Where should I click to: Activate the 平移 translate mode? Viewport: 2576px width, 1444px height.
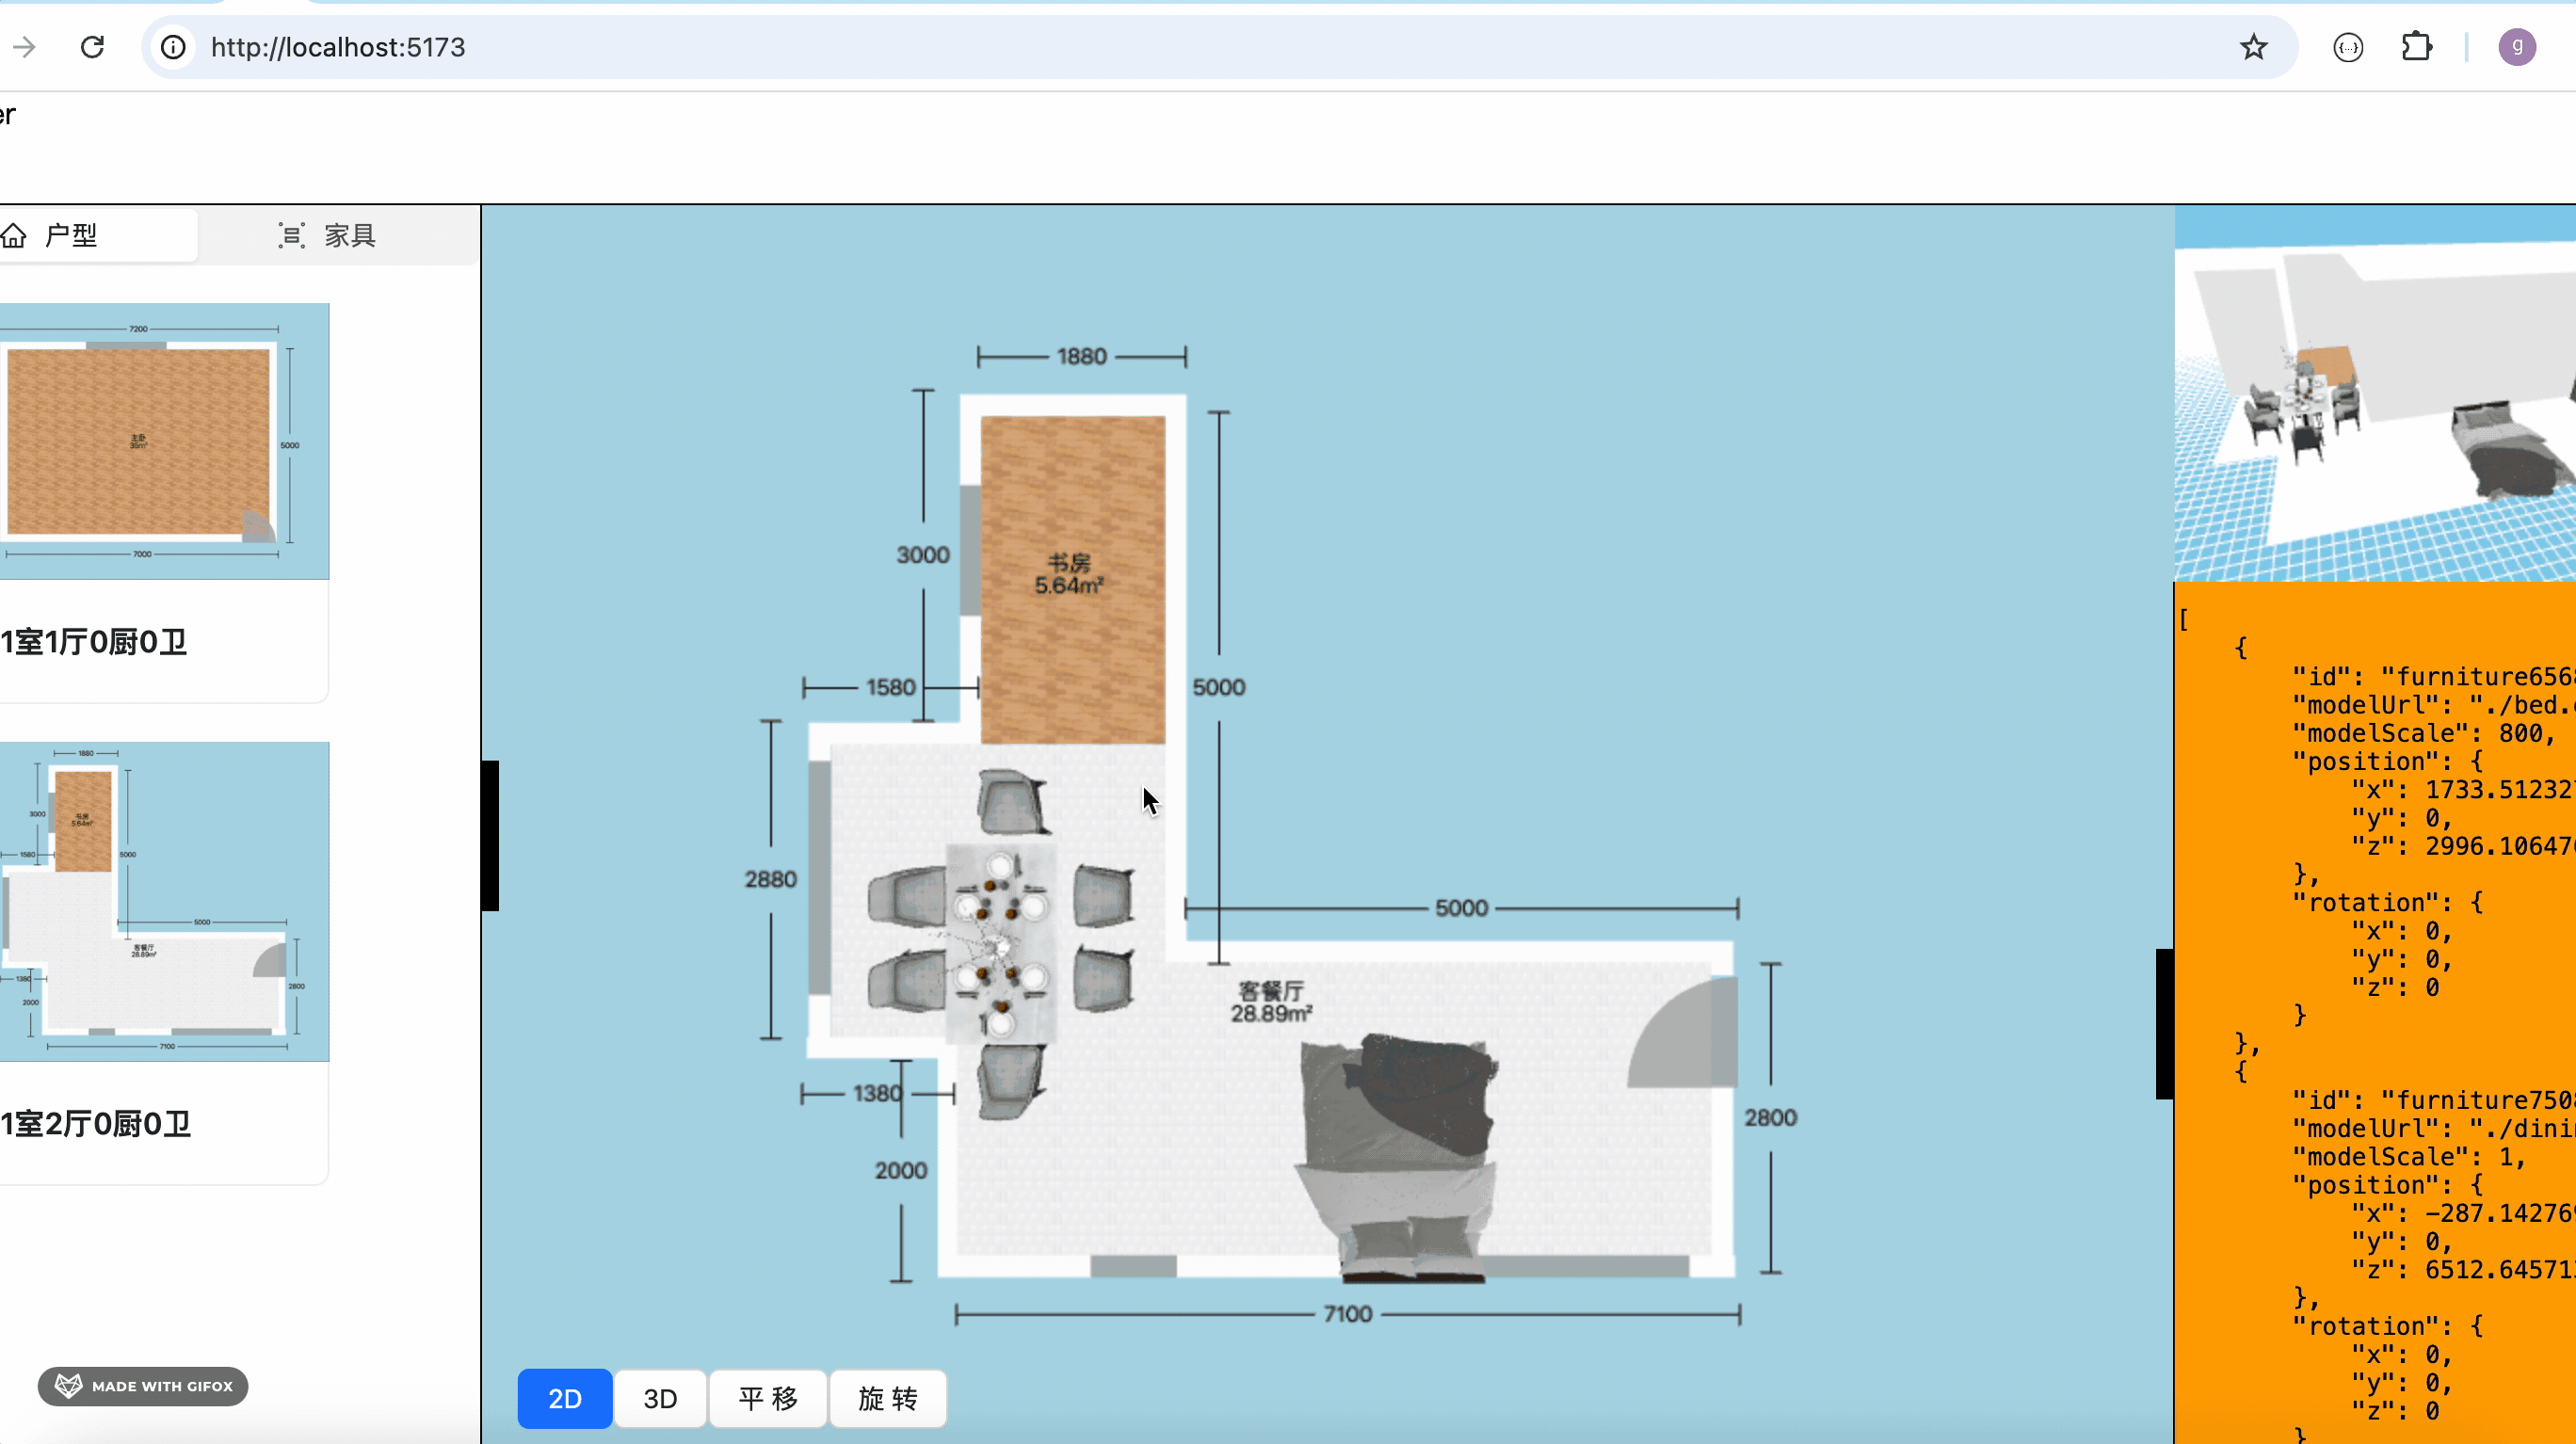coord(768,1398)
